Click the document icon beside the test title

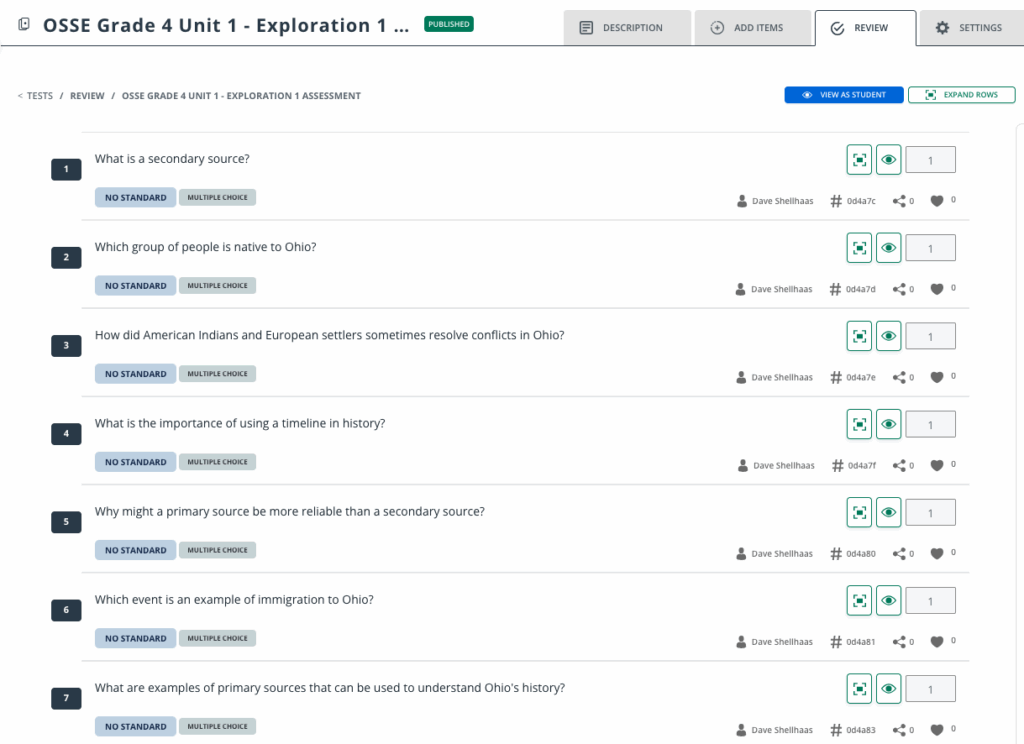pyautogui.click(x=24, y=25)
